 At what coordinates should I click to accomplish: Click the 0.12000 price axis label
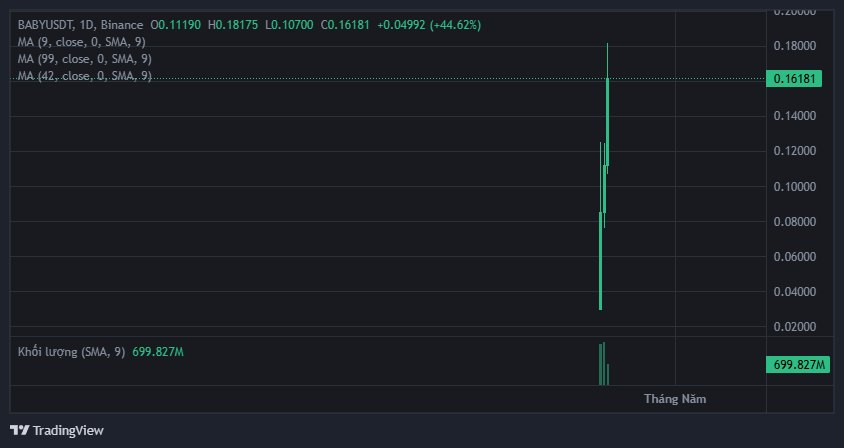point(794,151)
